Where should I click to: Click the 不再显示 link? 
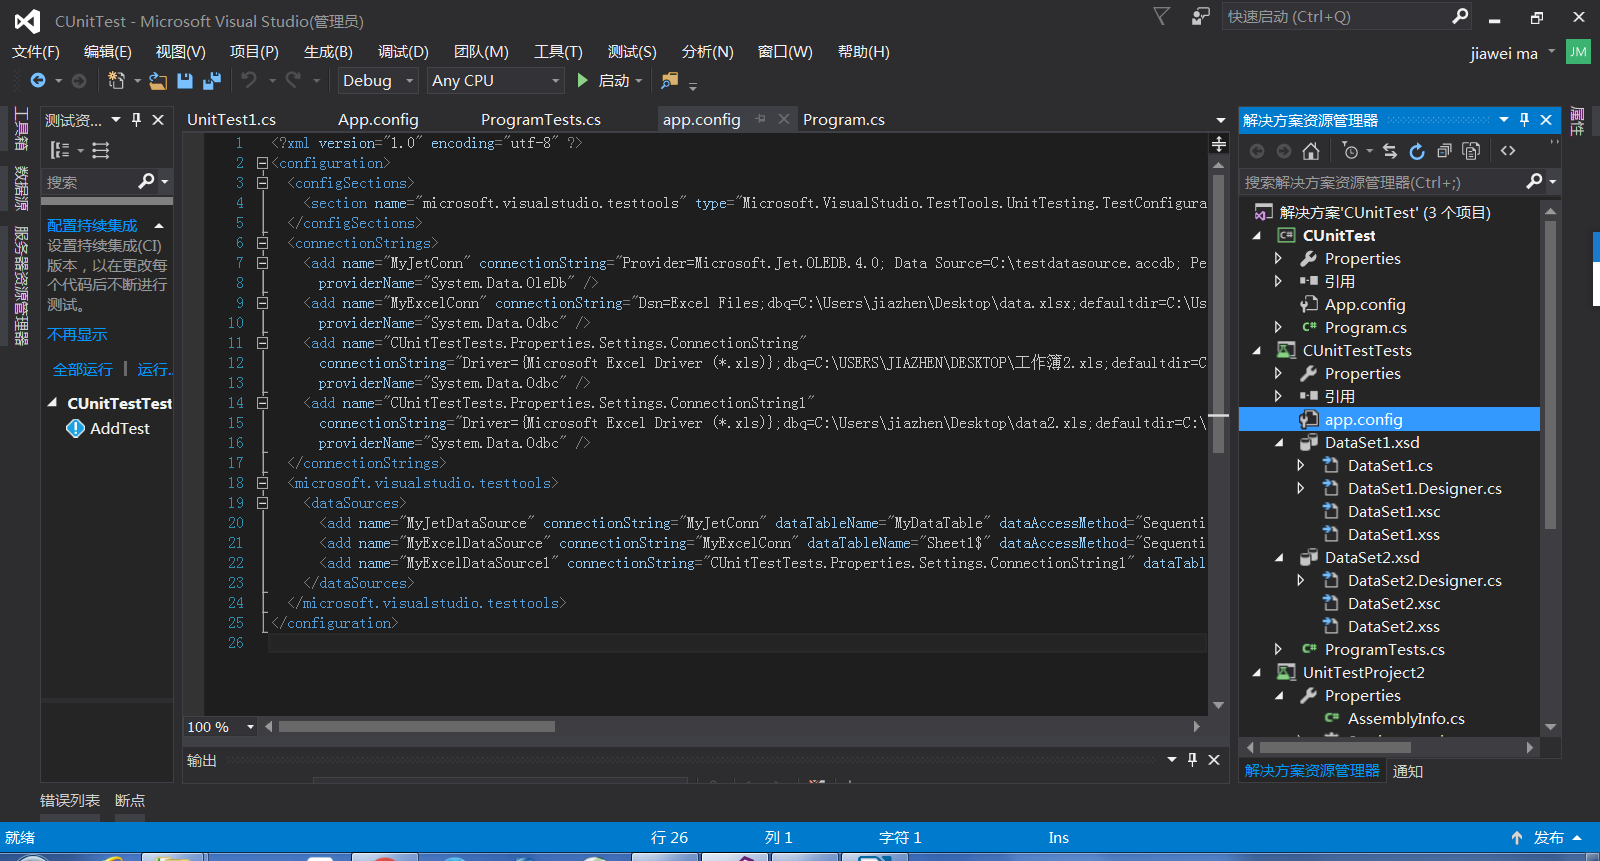(77, 334)
